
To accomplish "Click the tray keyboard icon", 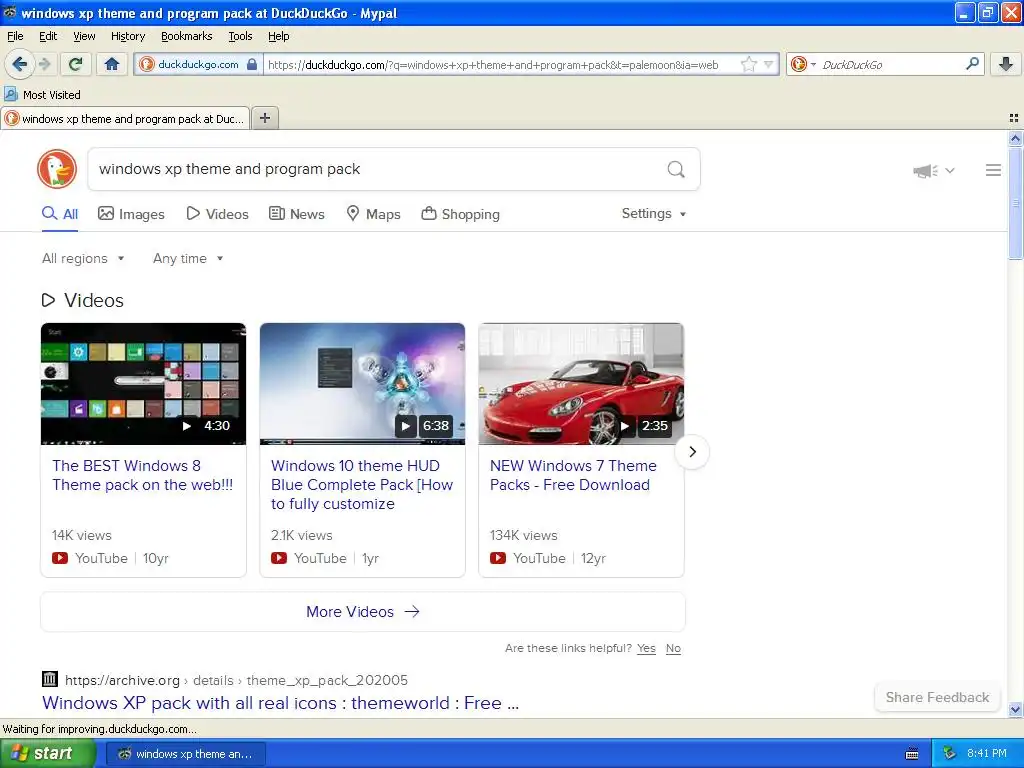I will 912,754.
